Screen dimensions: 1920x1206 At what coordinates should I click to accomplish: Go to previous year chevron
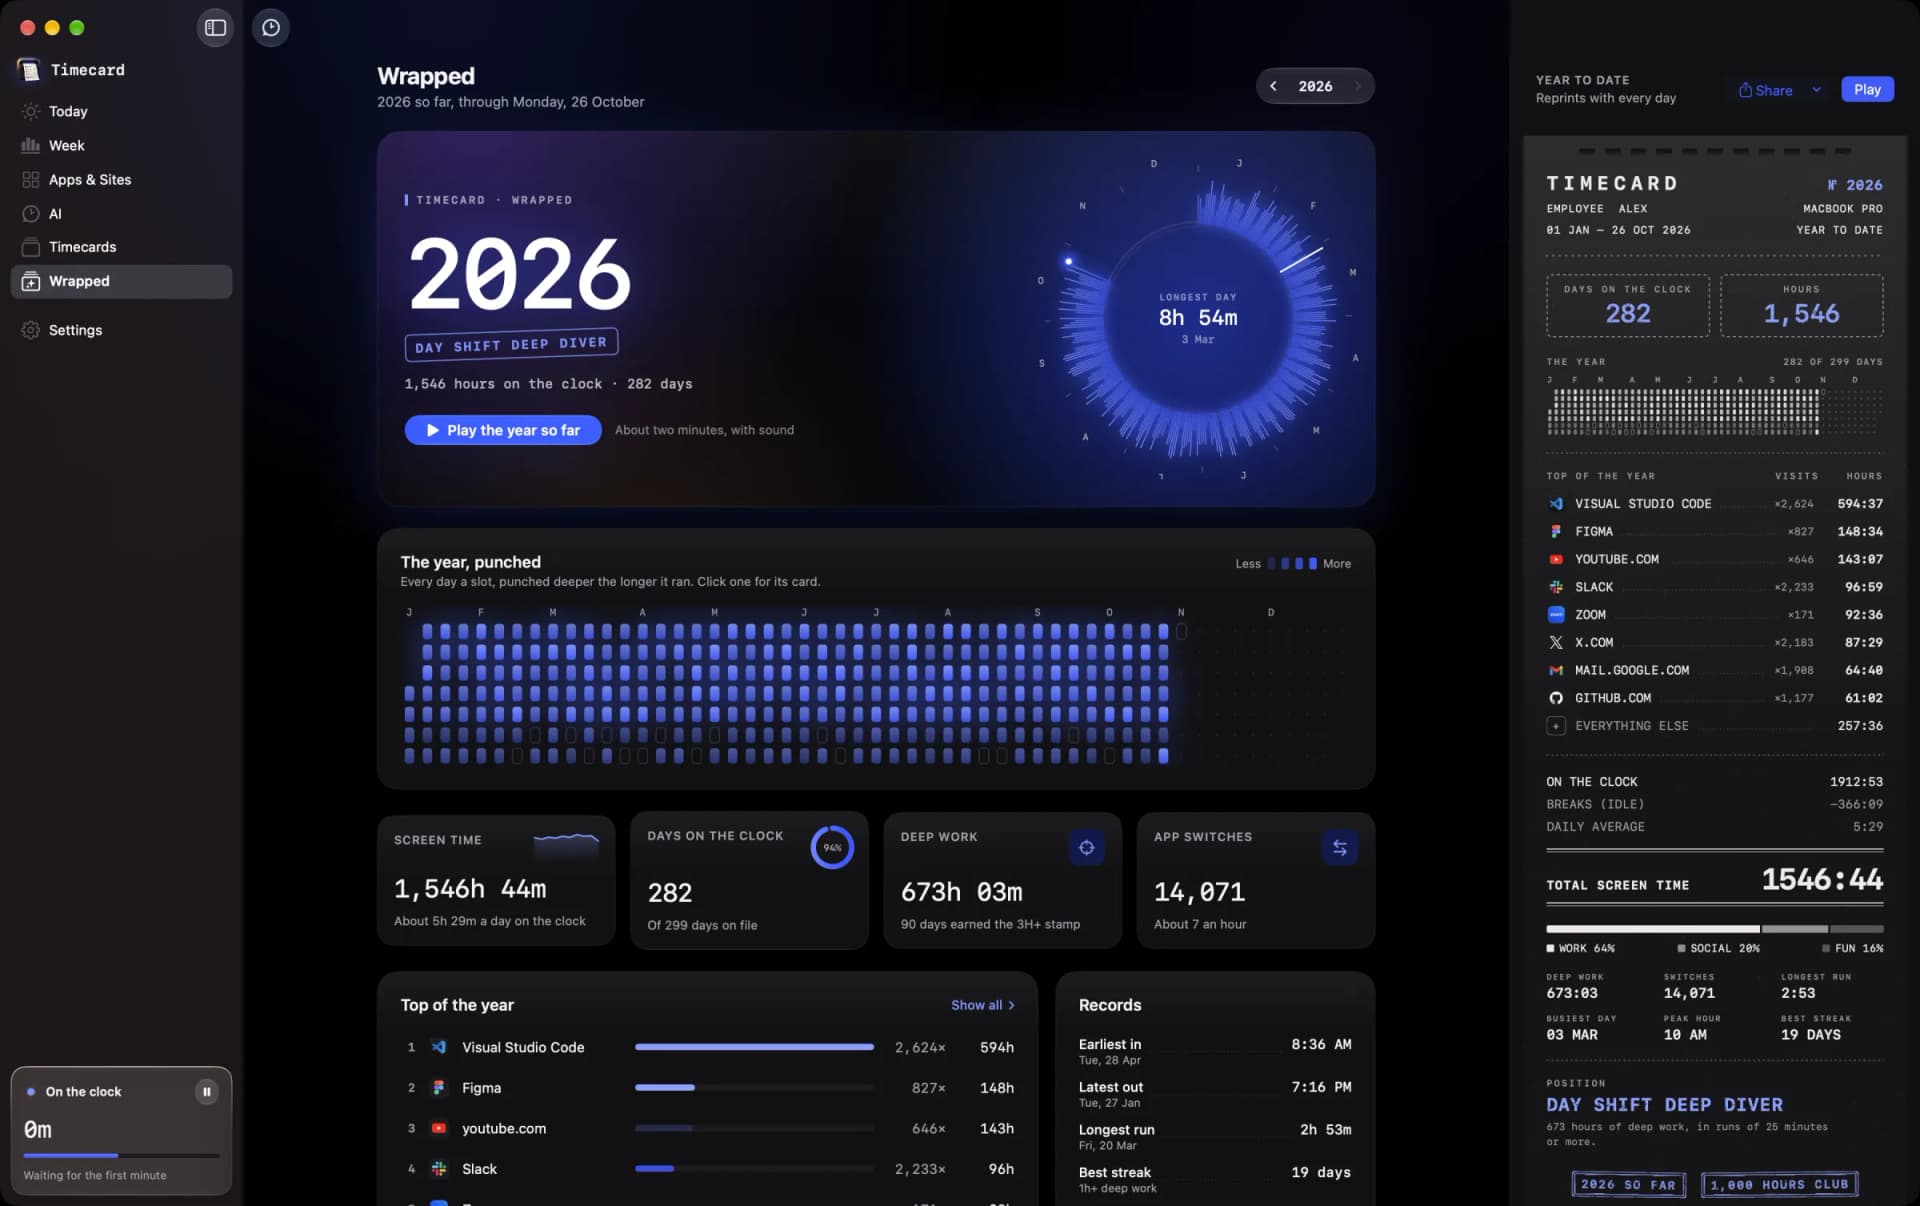click(x=1273, y=86)
